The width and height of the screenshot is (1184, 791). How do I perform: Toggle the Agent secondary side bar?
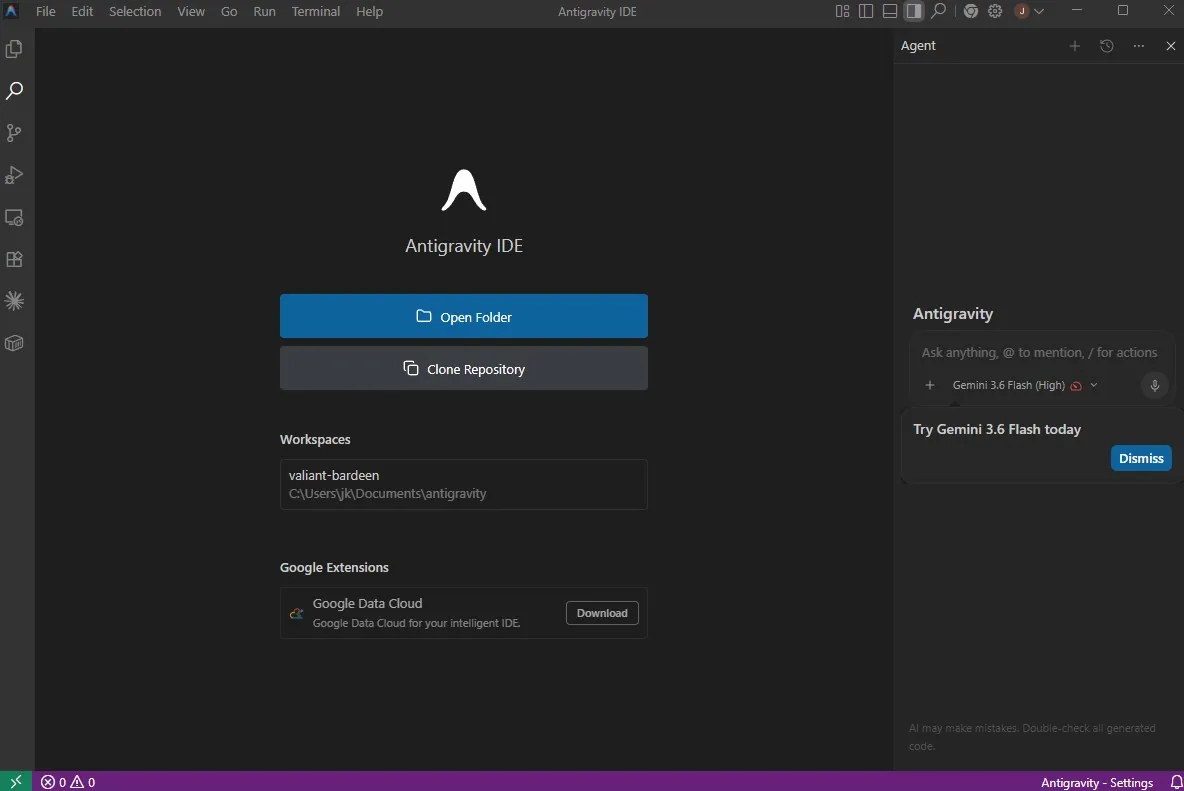coord(914,11)
